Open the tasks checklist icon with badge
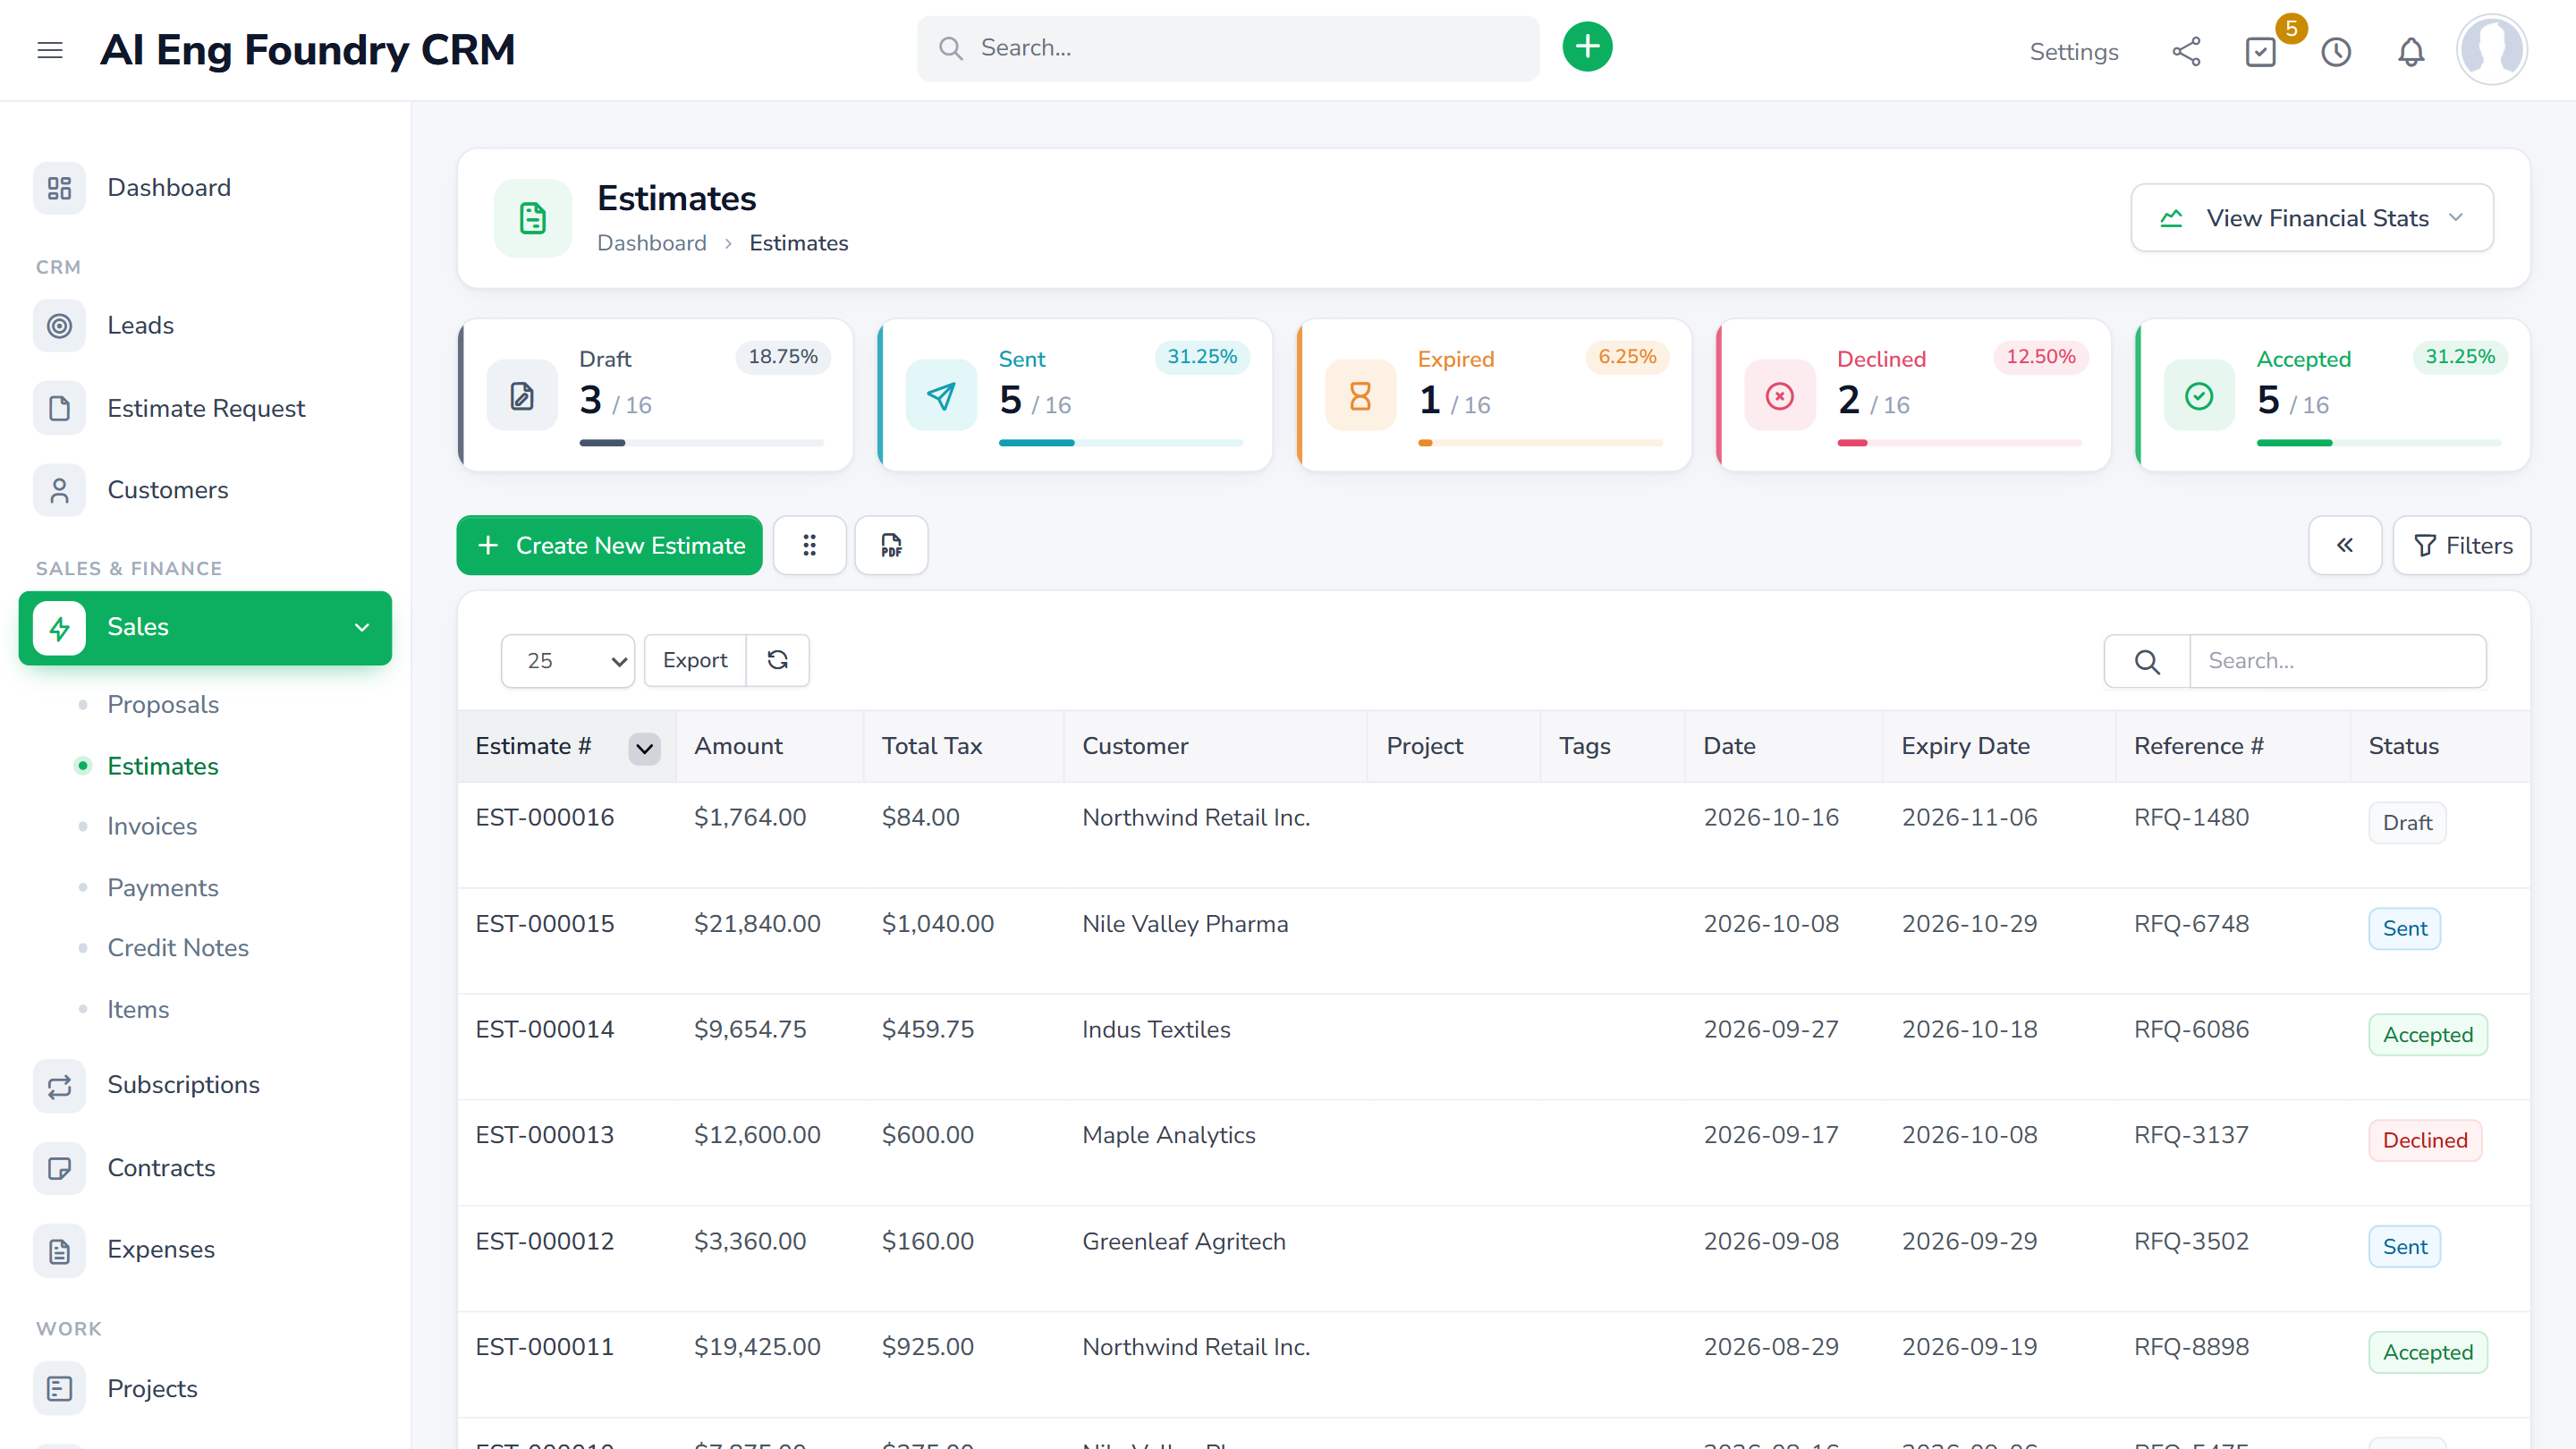The height and width of the screenshot is (1449, 2576). 2260,51
